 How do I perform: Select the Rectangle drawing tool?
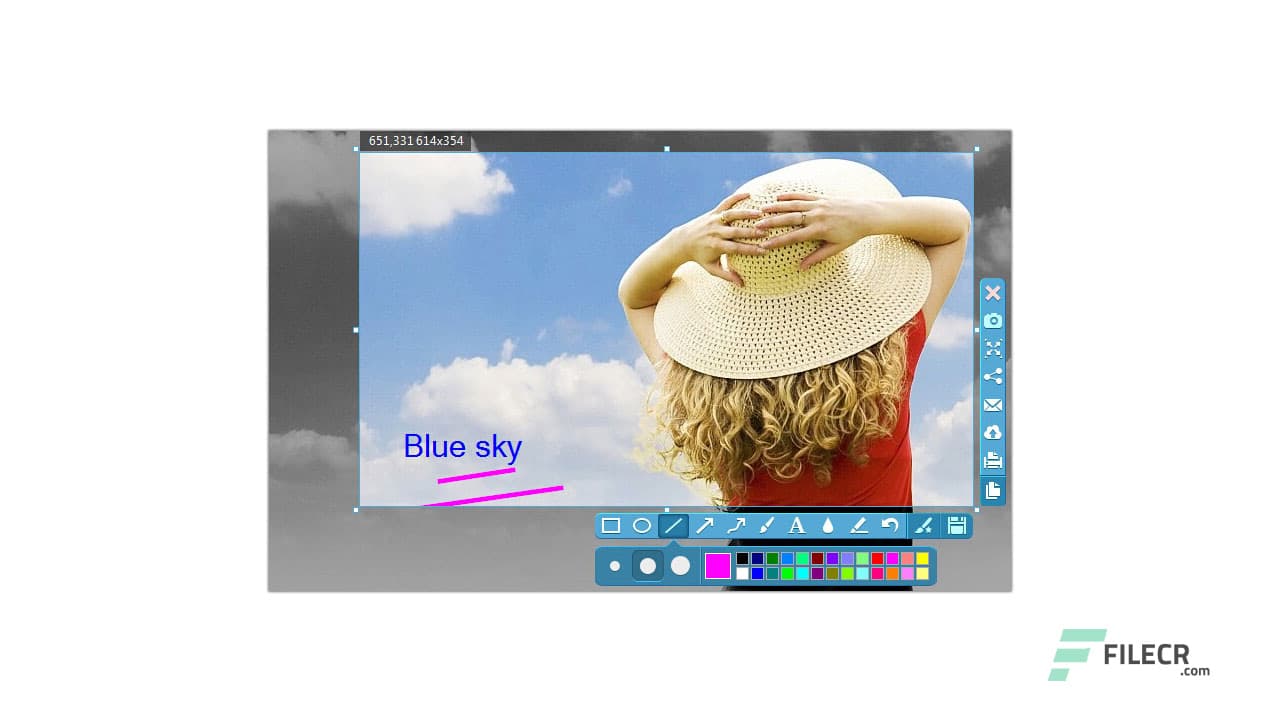pos(611,525)
